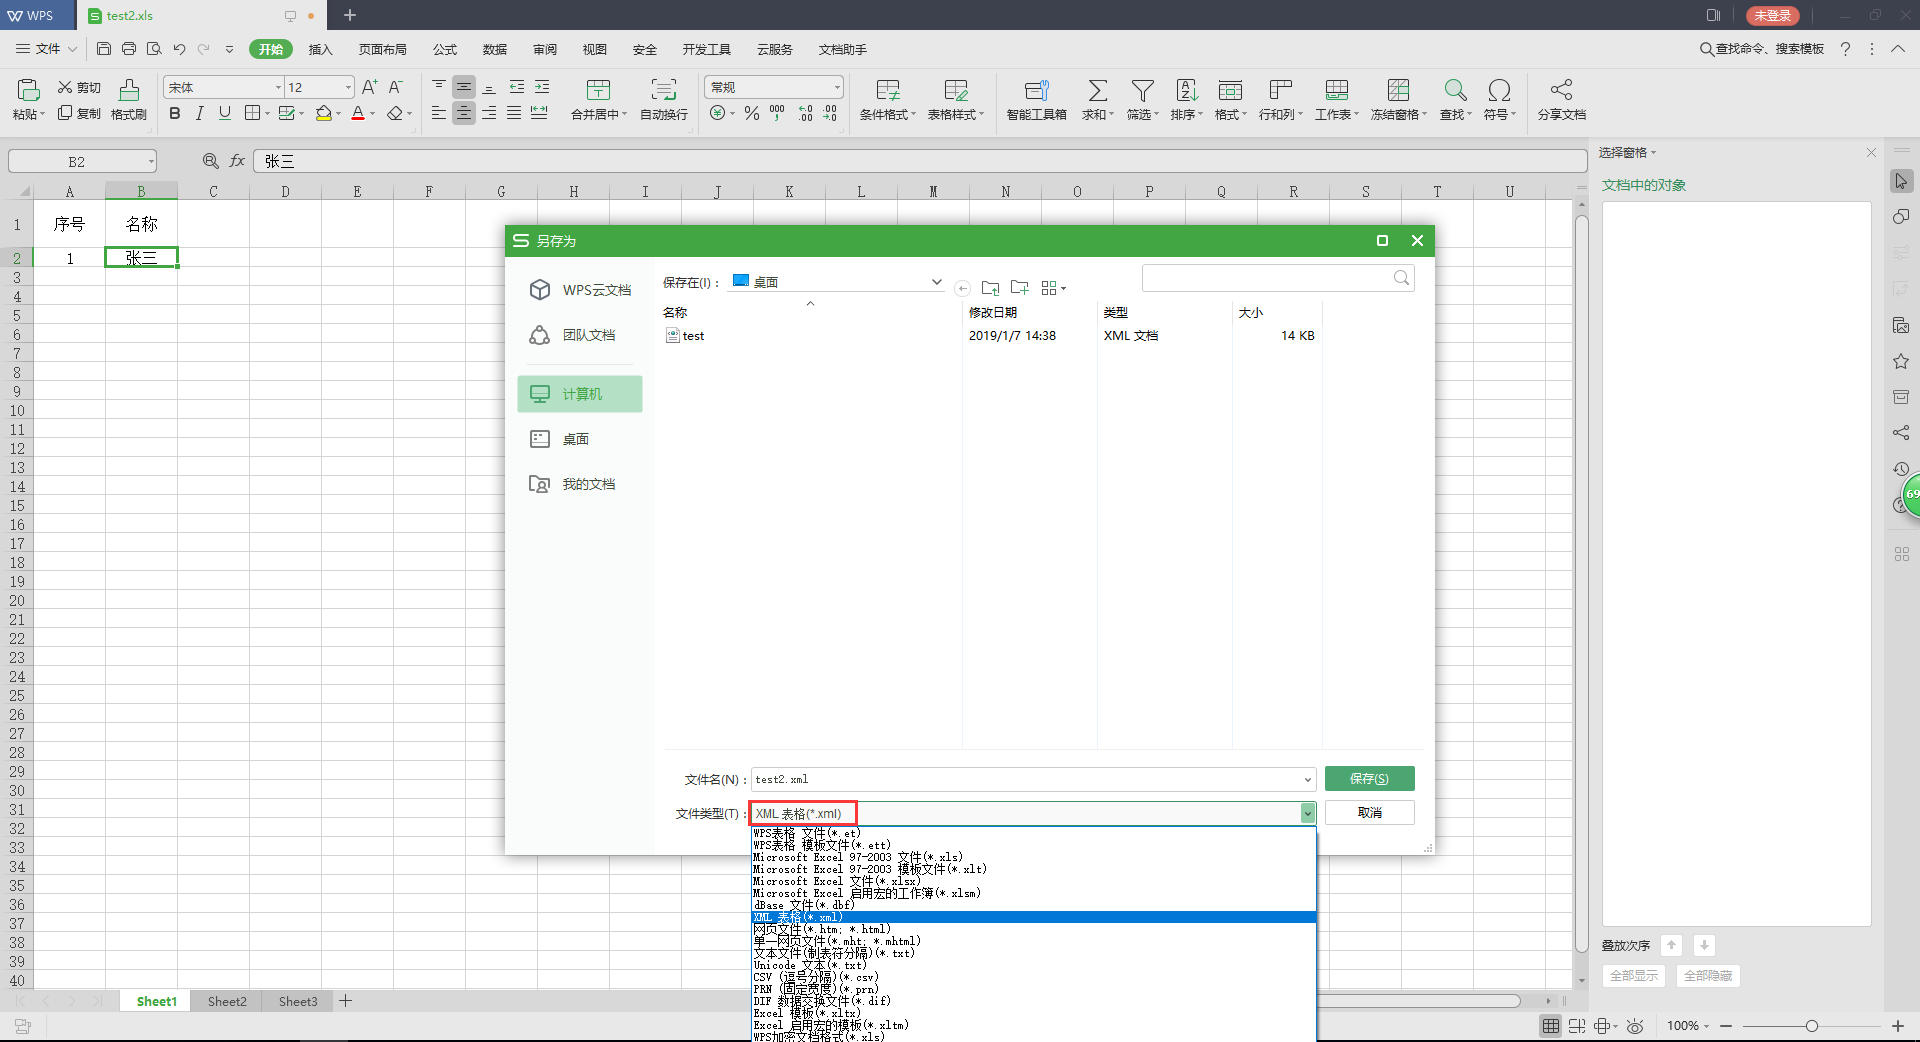1920x1042 pixels.
Task: Click the font color A swatch
Action: point(358,114)
